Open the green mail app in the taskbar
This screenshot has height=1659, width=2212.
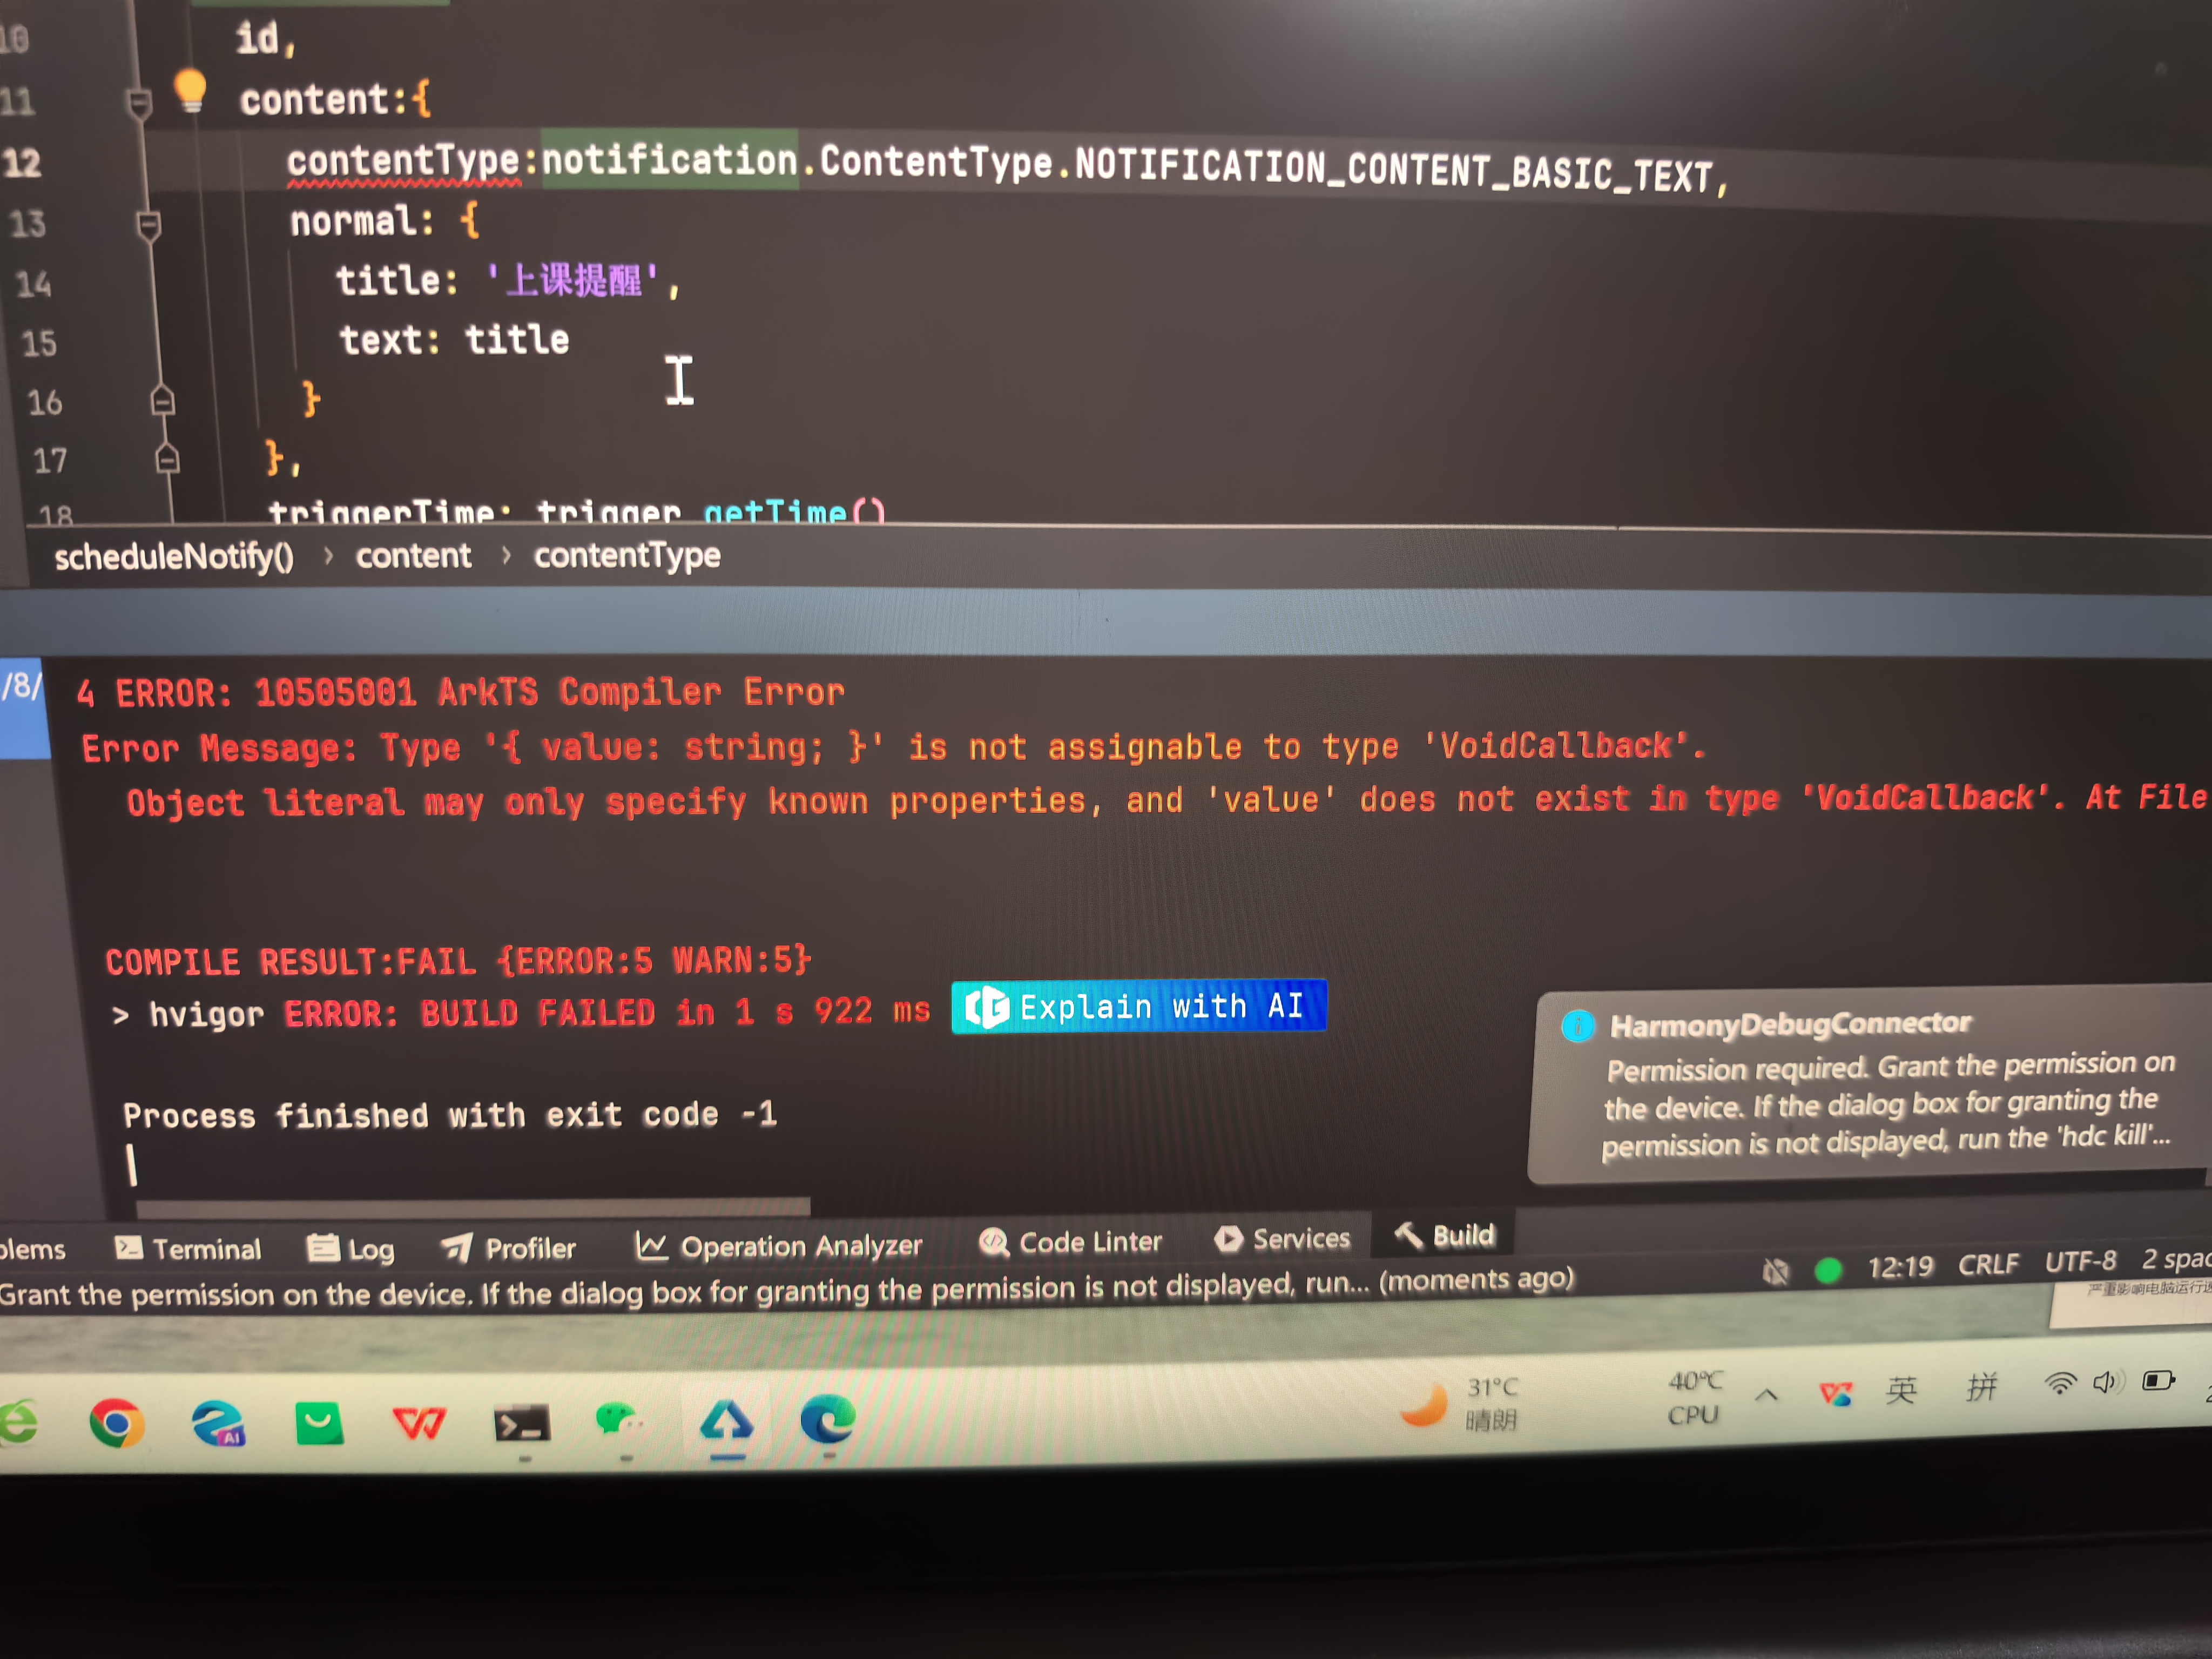(x=319, y=1423)
